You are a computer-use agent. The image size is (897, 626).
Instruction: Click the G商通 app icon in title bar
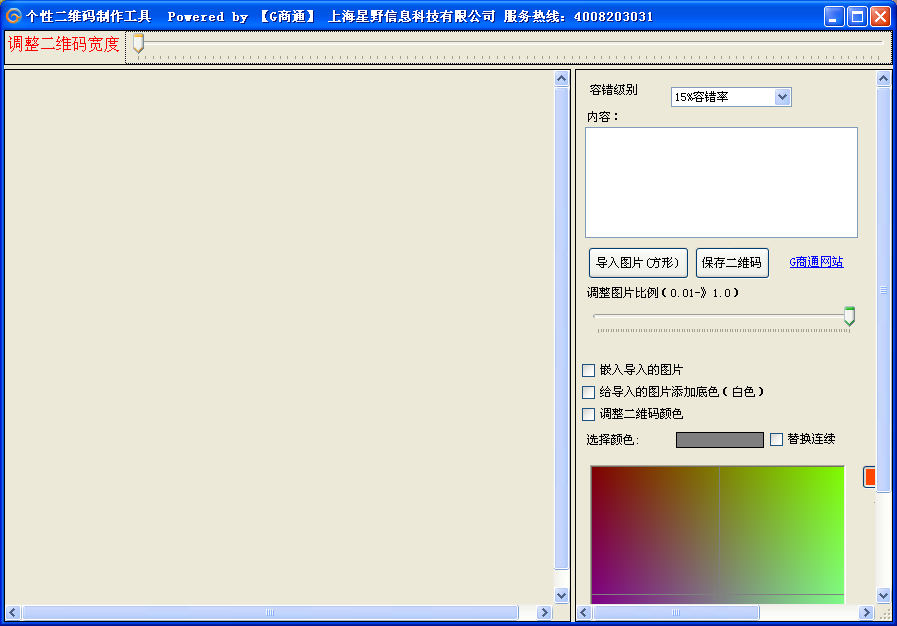click(x=13, y=16)
